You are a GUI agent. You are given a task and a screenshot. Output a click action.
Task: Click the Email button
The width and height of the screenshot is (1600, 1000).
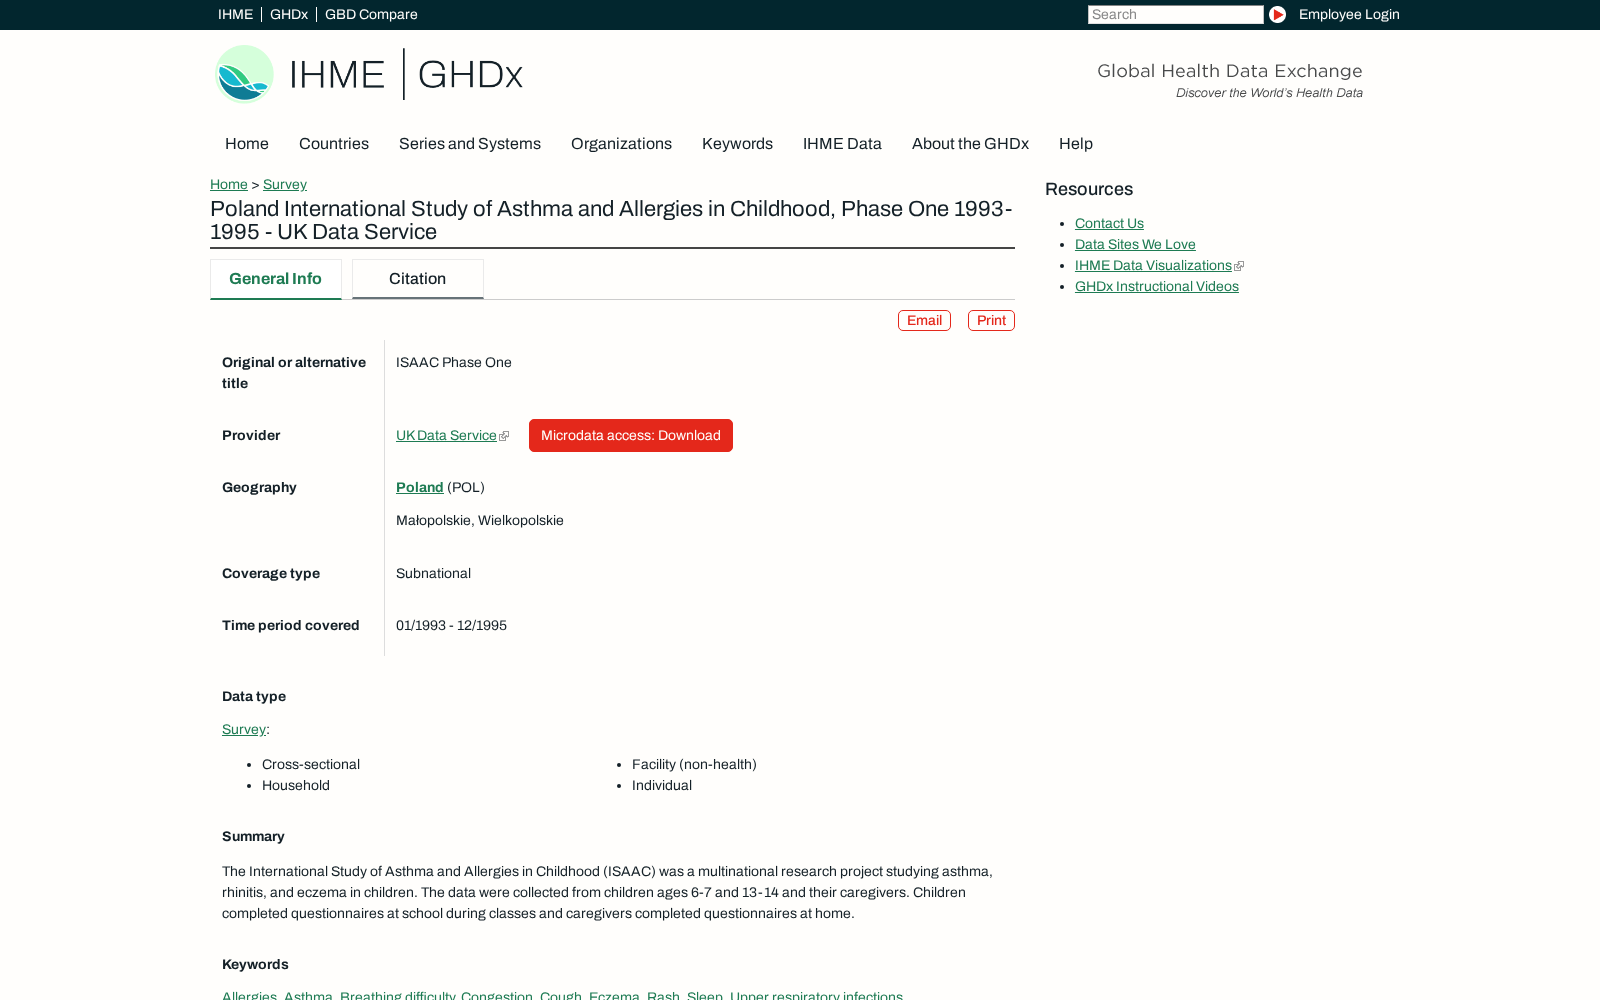pos(924,320)
